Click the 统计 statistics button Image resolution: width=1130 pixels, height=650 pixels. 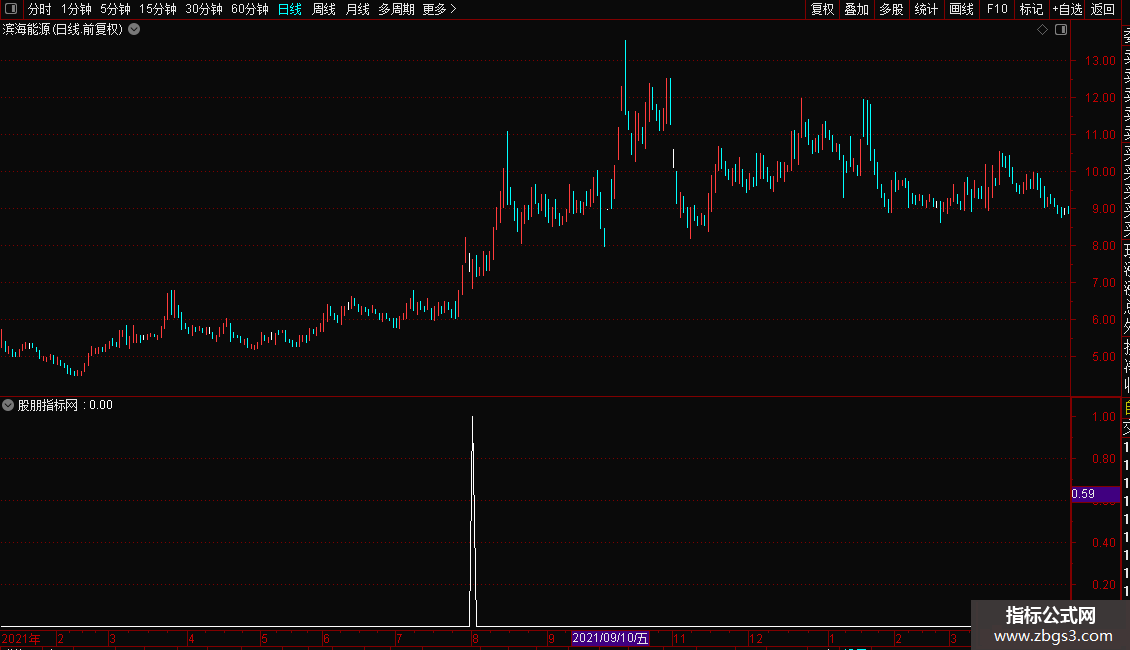[x=926, y=9]
